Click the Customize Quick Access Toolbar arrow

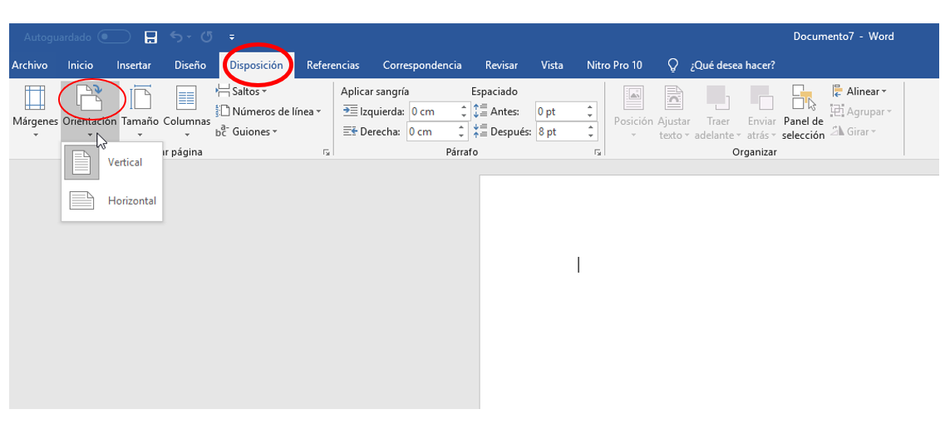pyautogui.click(x=232, y=37)
